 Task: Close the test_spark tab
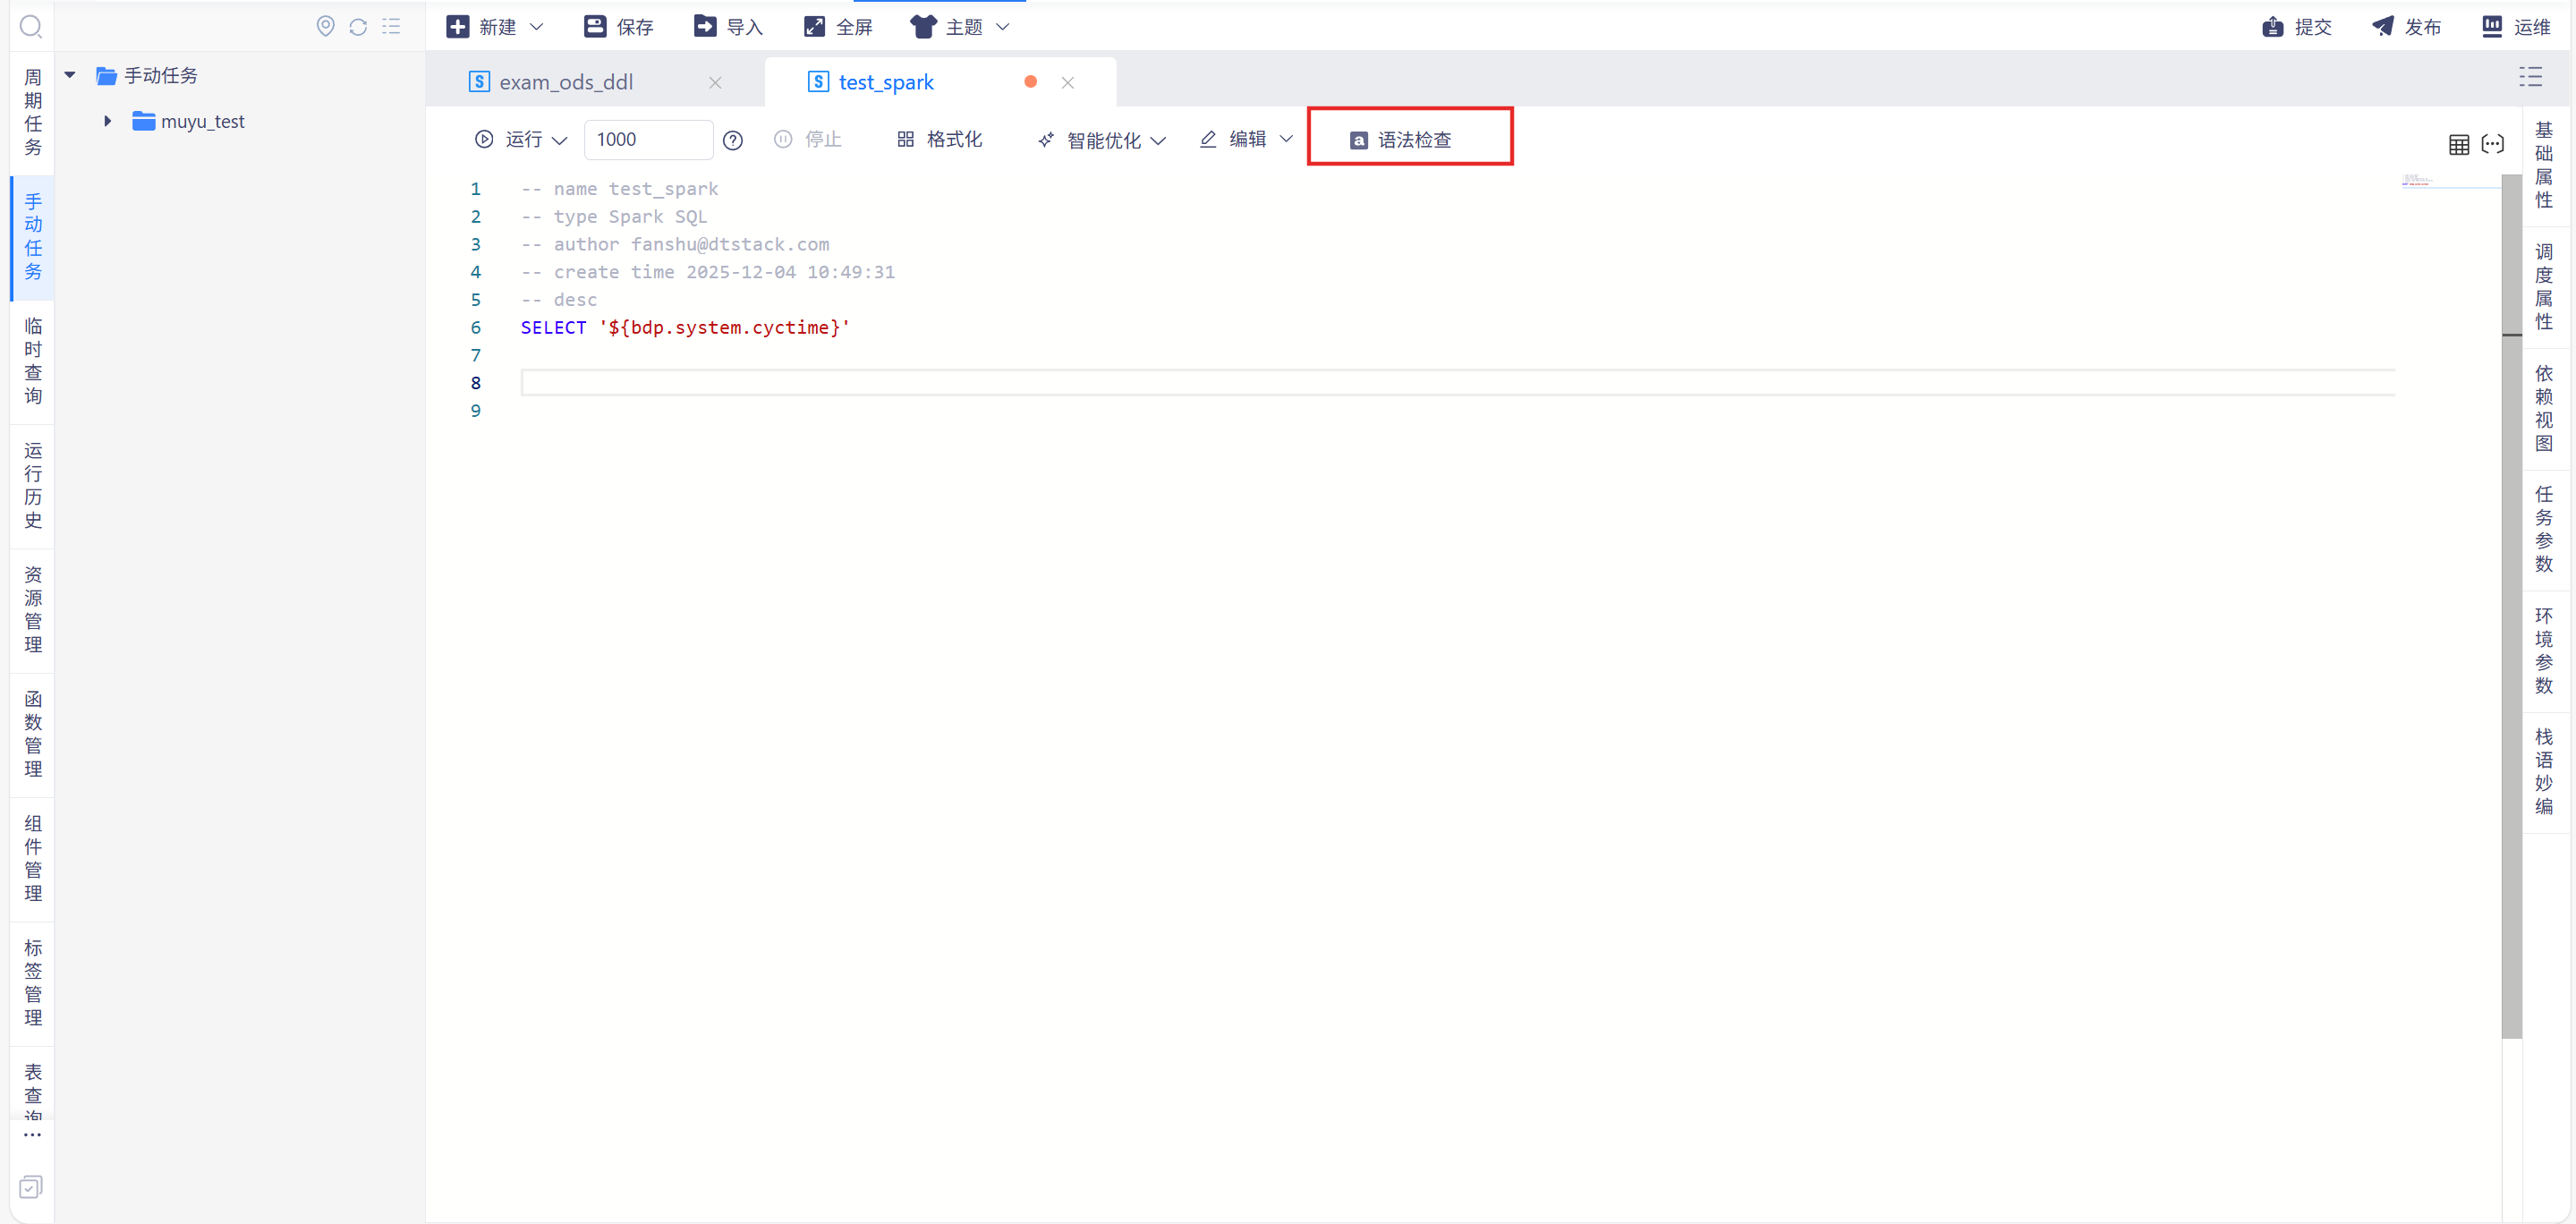[1068, 83]
